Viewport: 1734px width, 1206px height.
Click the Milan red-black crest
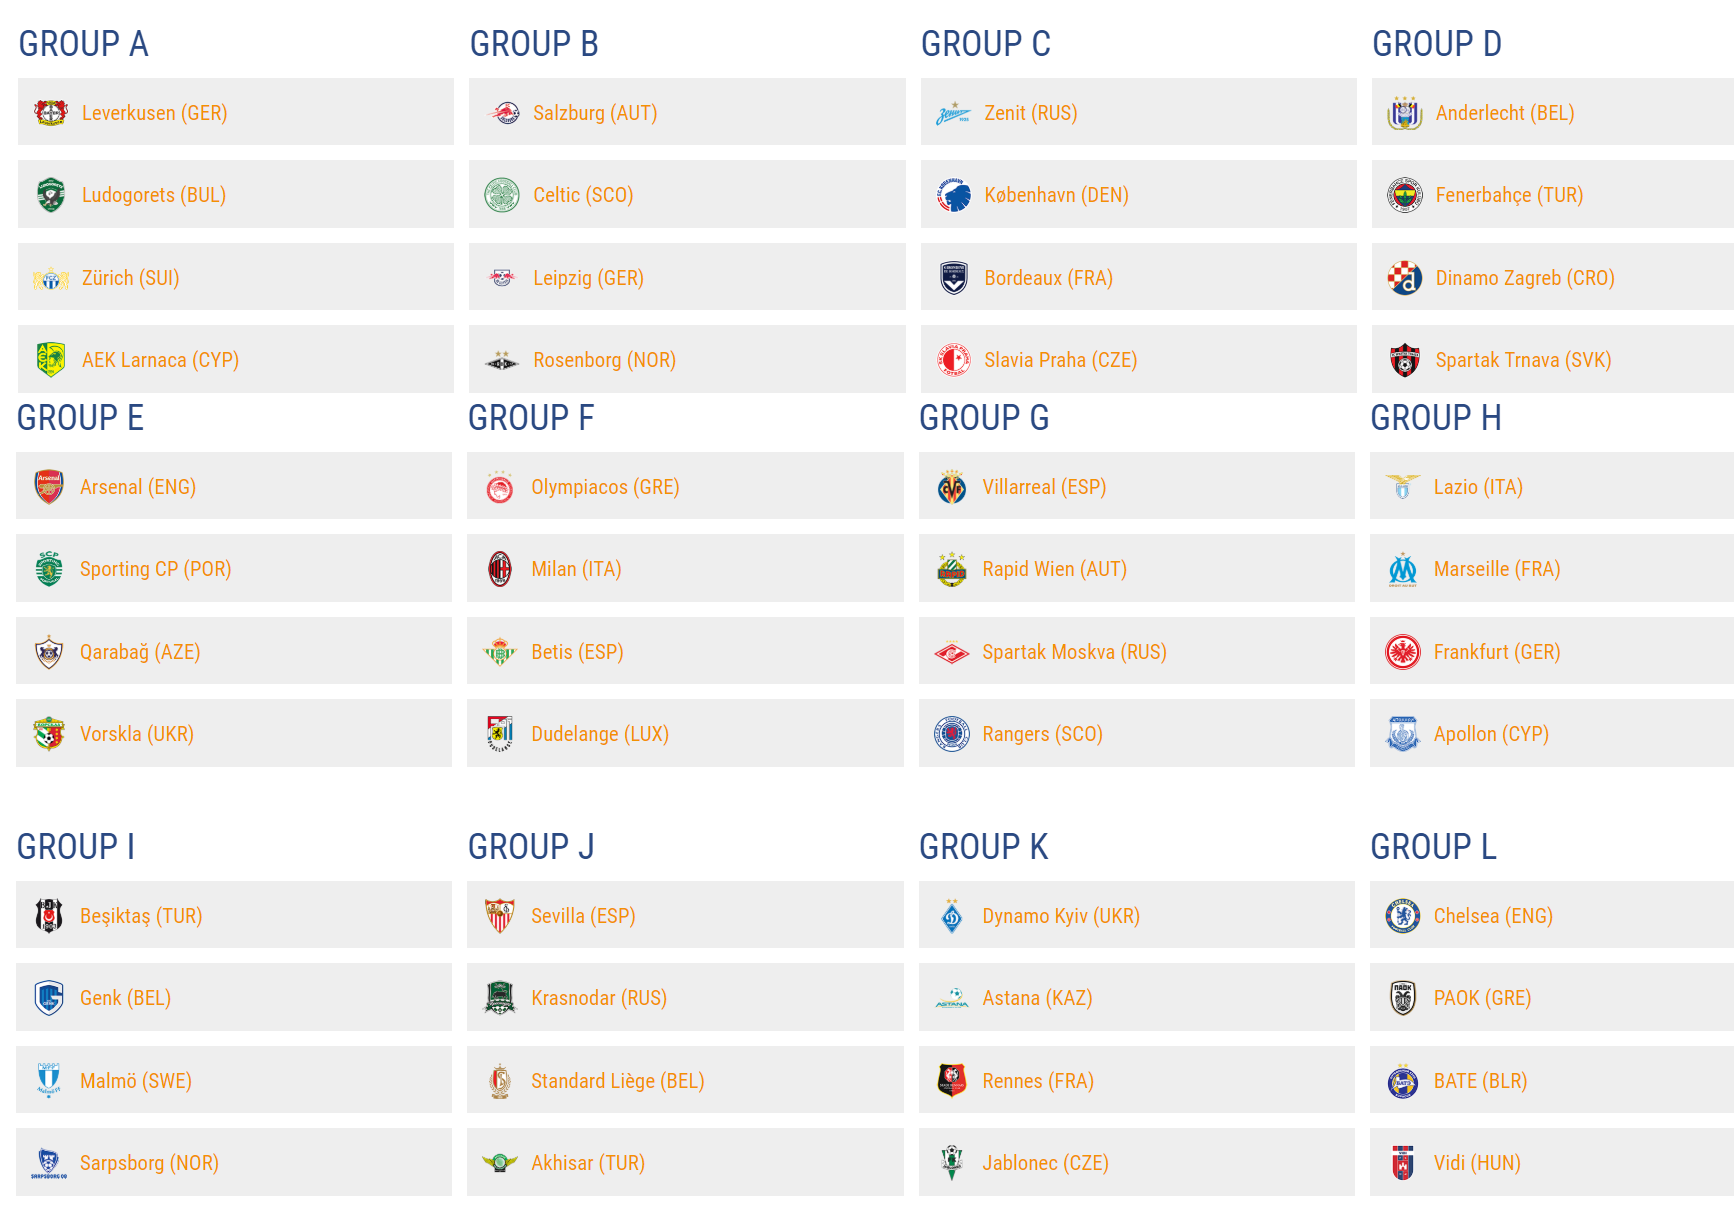coord(500,569)
